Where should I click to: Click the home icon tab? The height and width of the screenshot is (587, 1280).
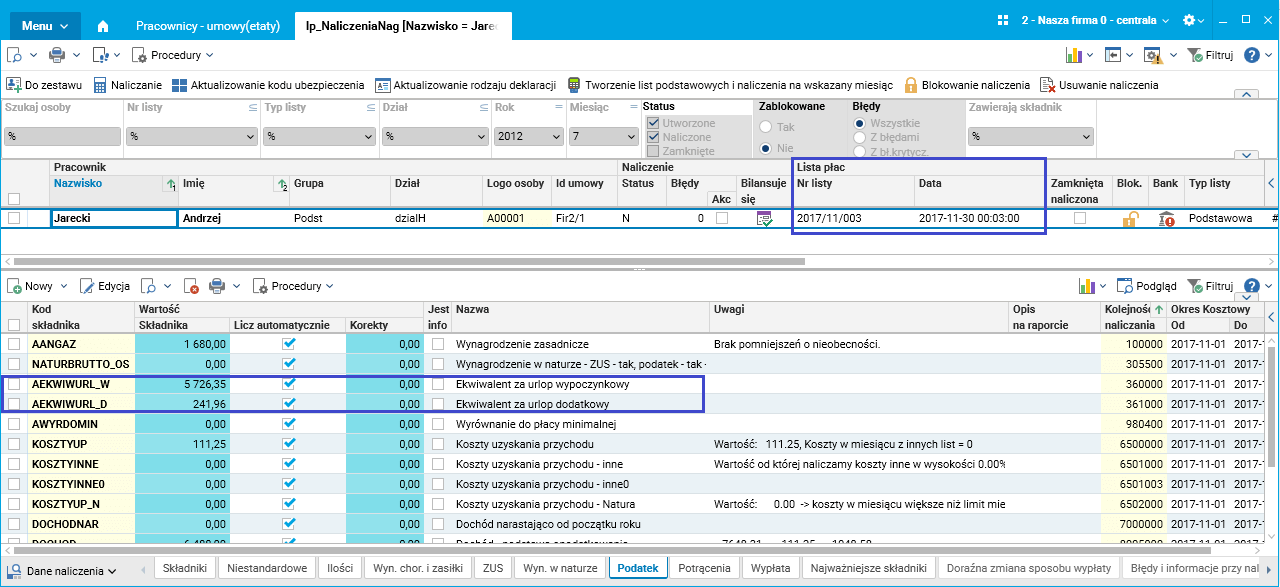click(103, 24)
